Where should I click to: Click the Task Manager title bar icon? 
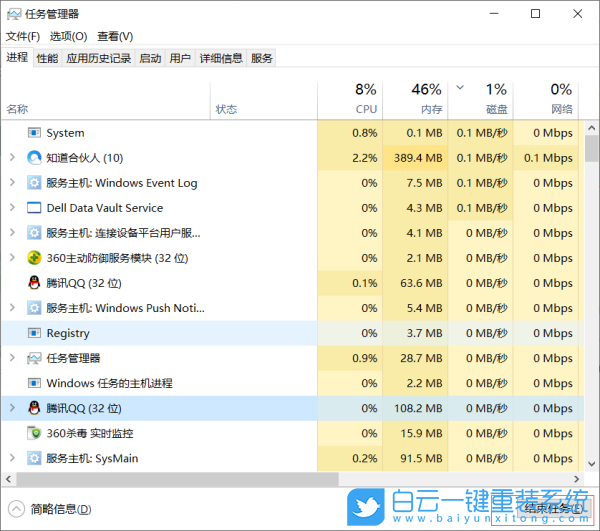point(14,15)
